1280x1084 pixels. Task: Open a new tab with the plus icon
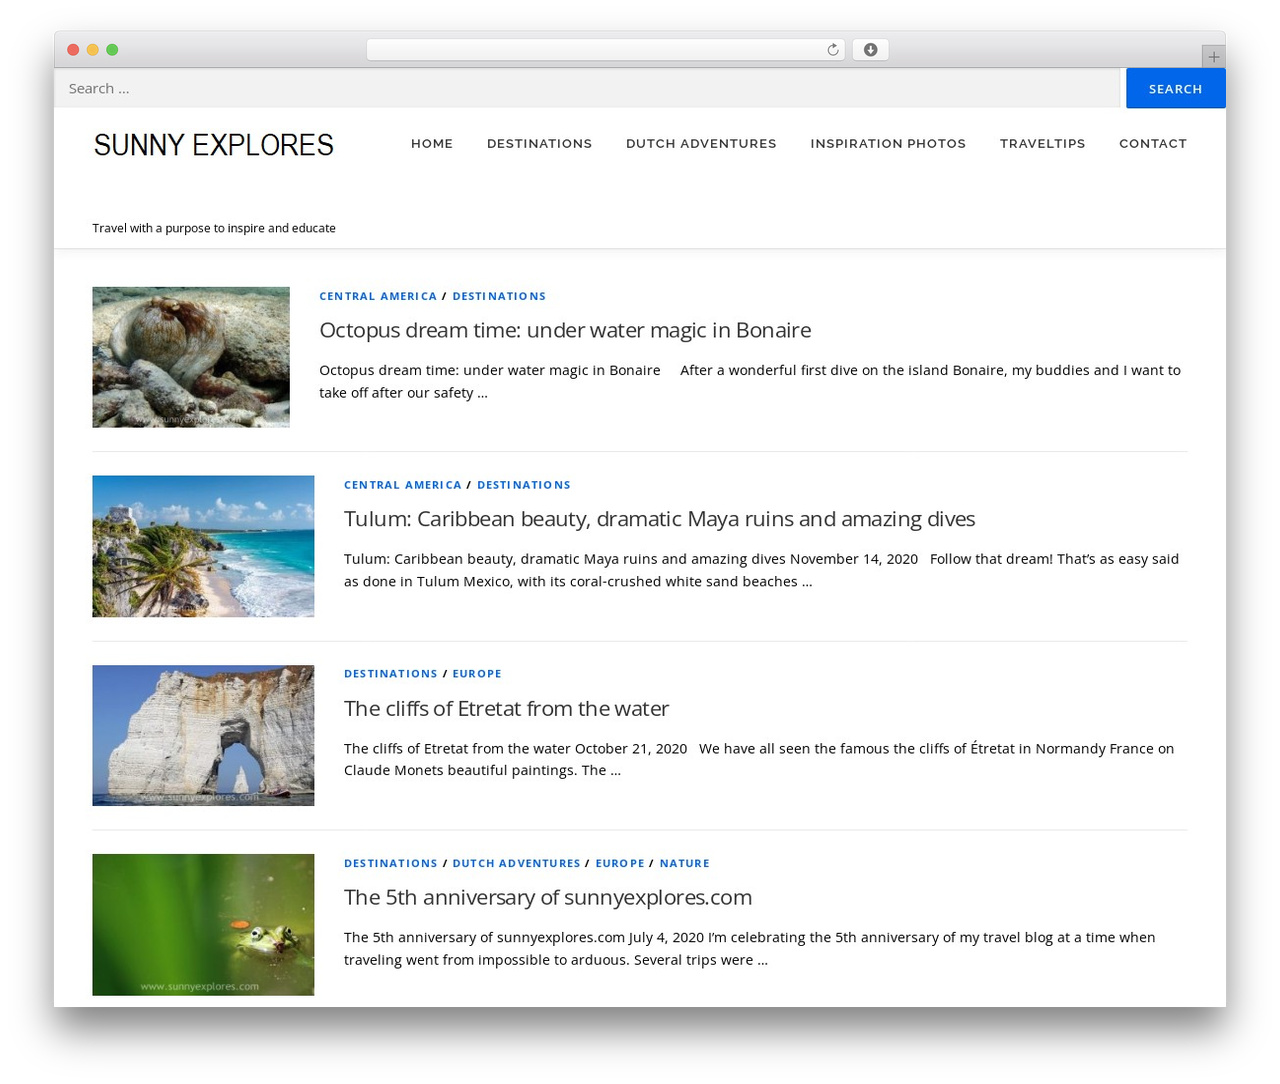1213,57
